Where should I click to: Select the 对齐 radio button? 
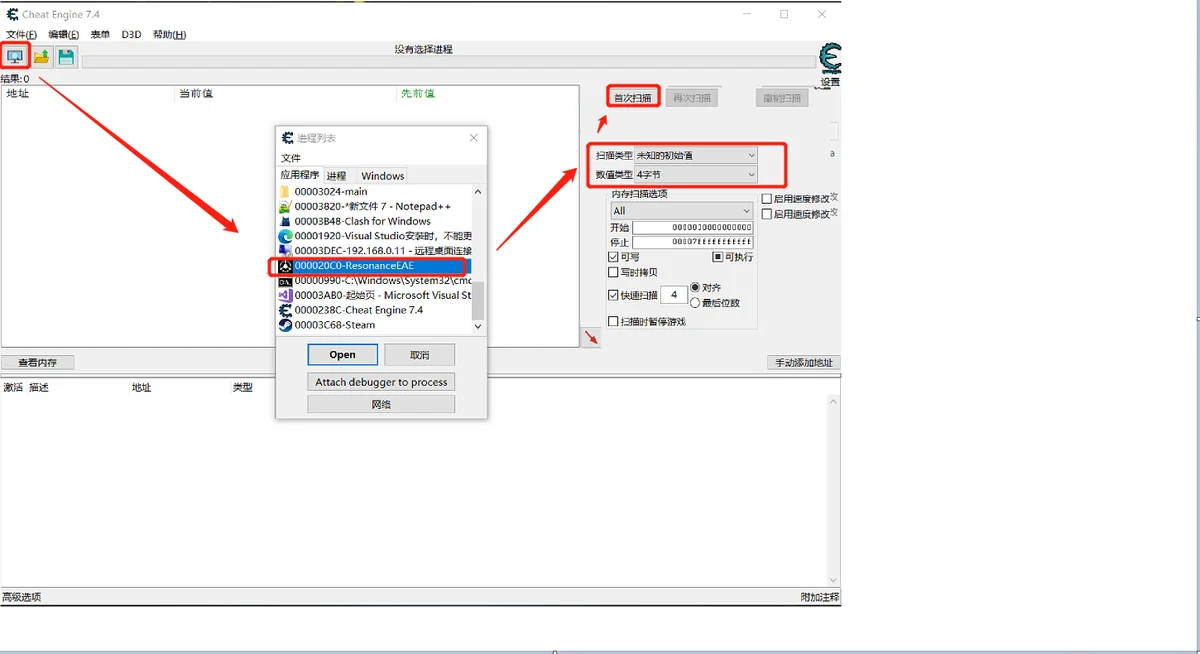695,288
